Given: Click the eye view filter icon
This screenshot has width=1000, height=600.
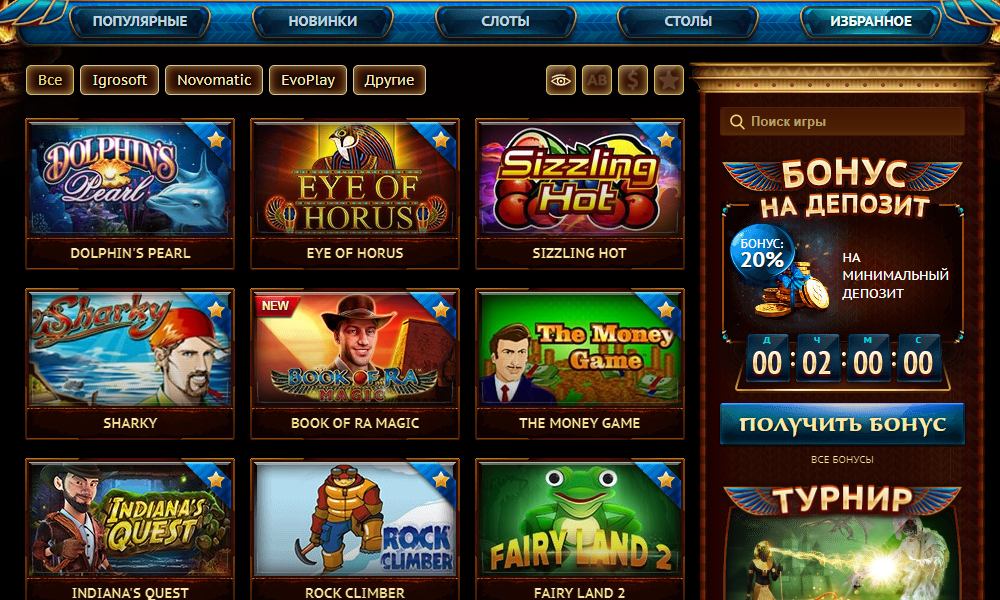Looking at the screenshot, I should pos(561,80).
